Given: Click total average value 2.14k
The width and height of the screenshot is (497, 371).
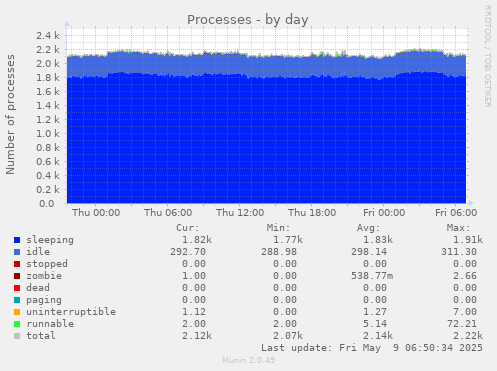Looking at the screenshot, I should [x=378, y=336].
